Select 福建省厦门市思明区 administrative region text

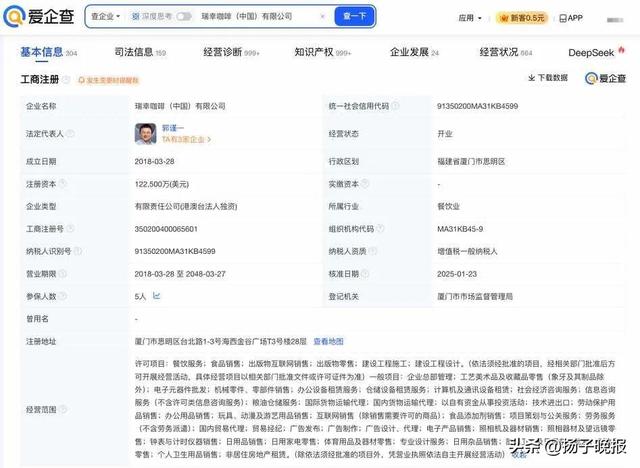pyautogui.click(x=471, y=162)
